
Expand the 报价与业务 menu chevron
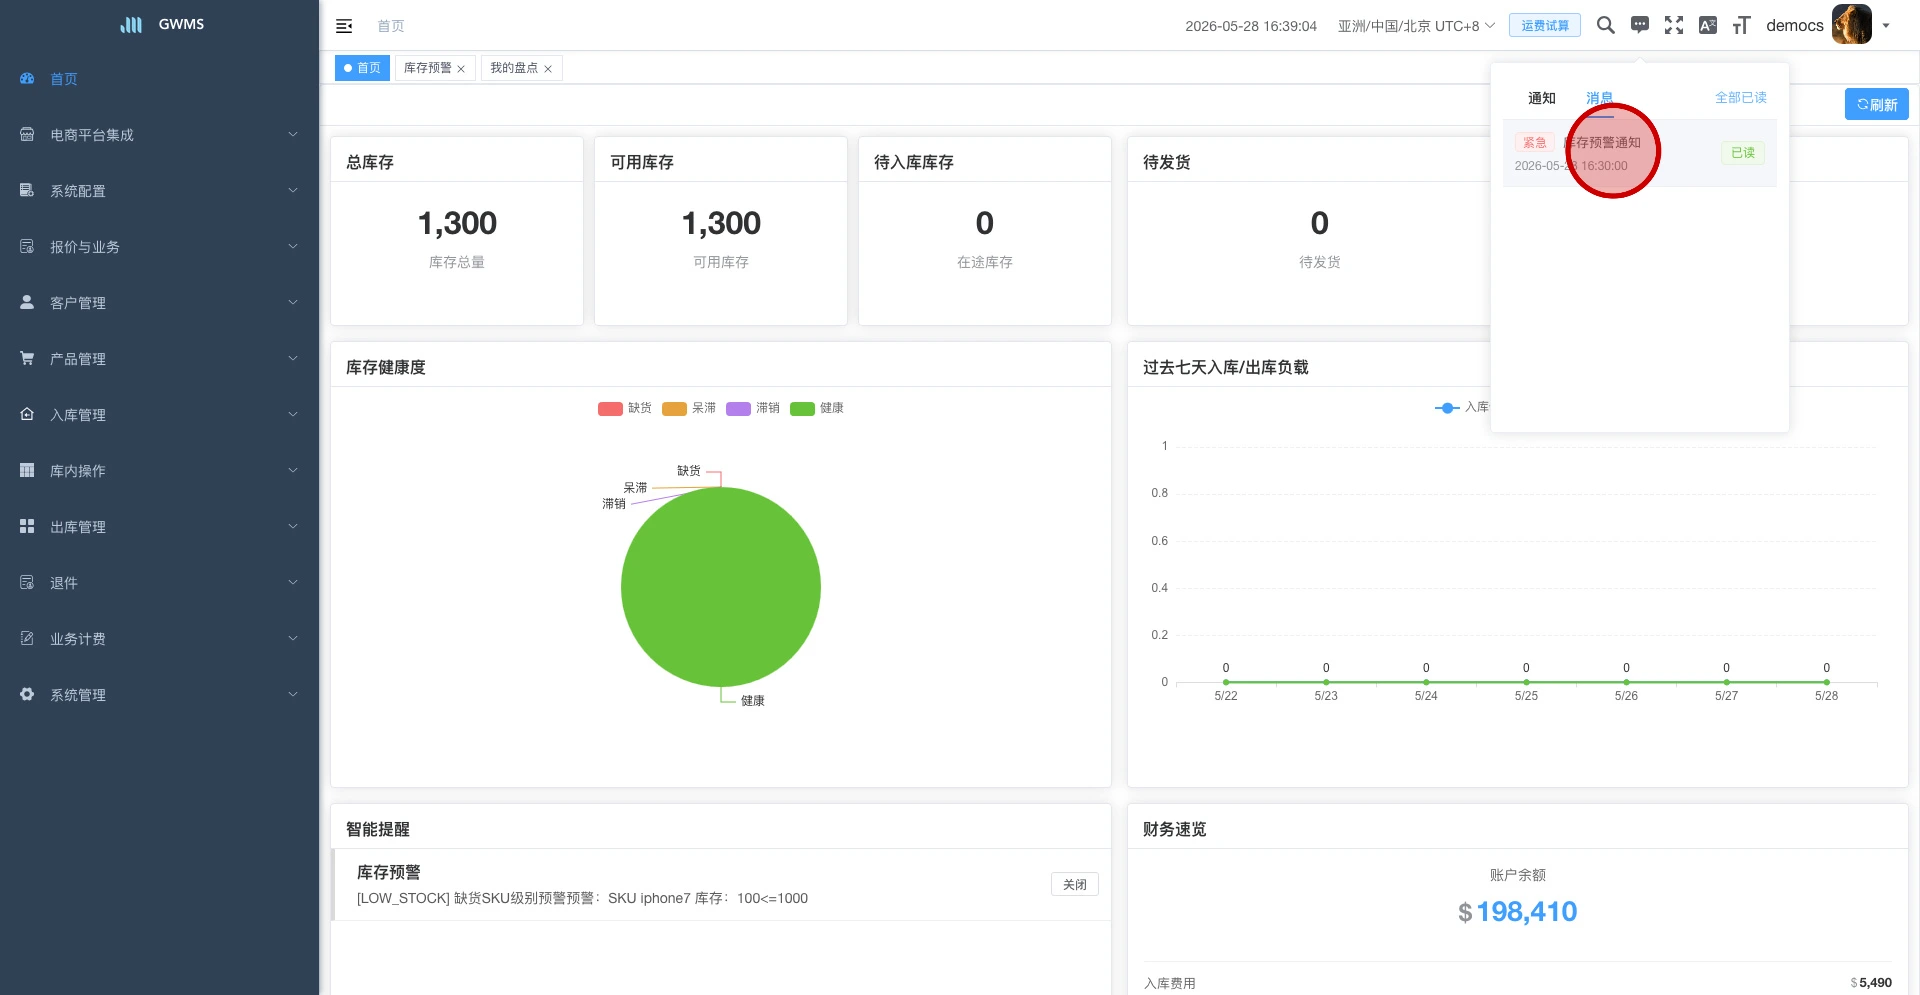(293, 246)
